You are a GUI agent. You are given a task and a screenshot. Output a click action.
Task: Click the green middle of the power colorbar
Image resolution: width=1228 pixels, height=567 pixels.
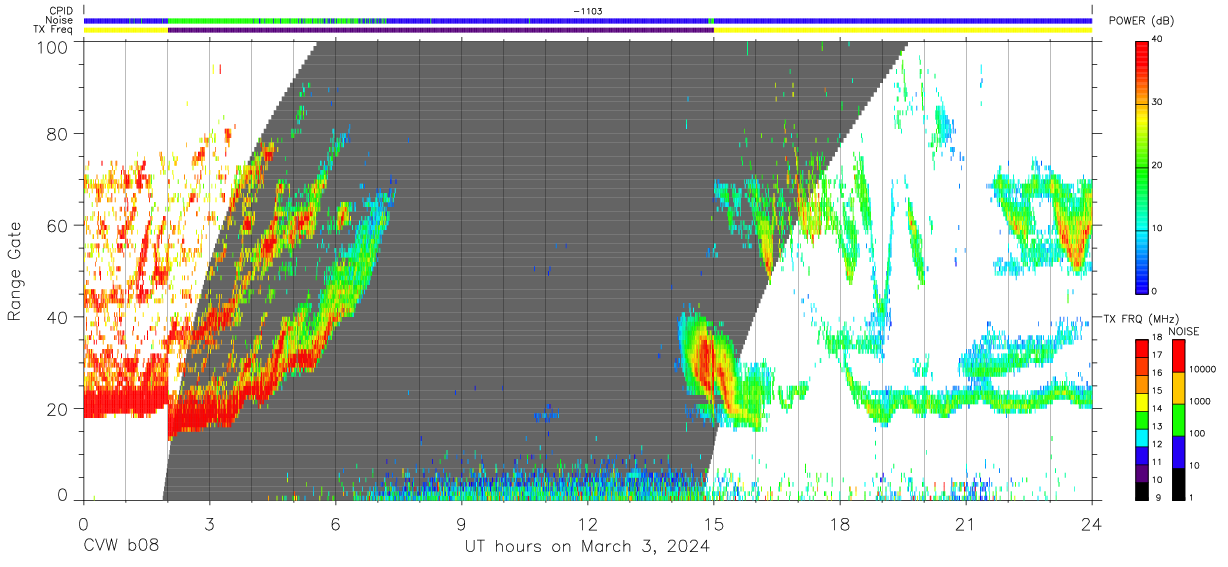[1142, 170]
